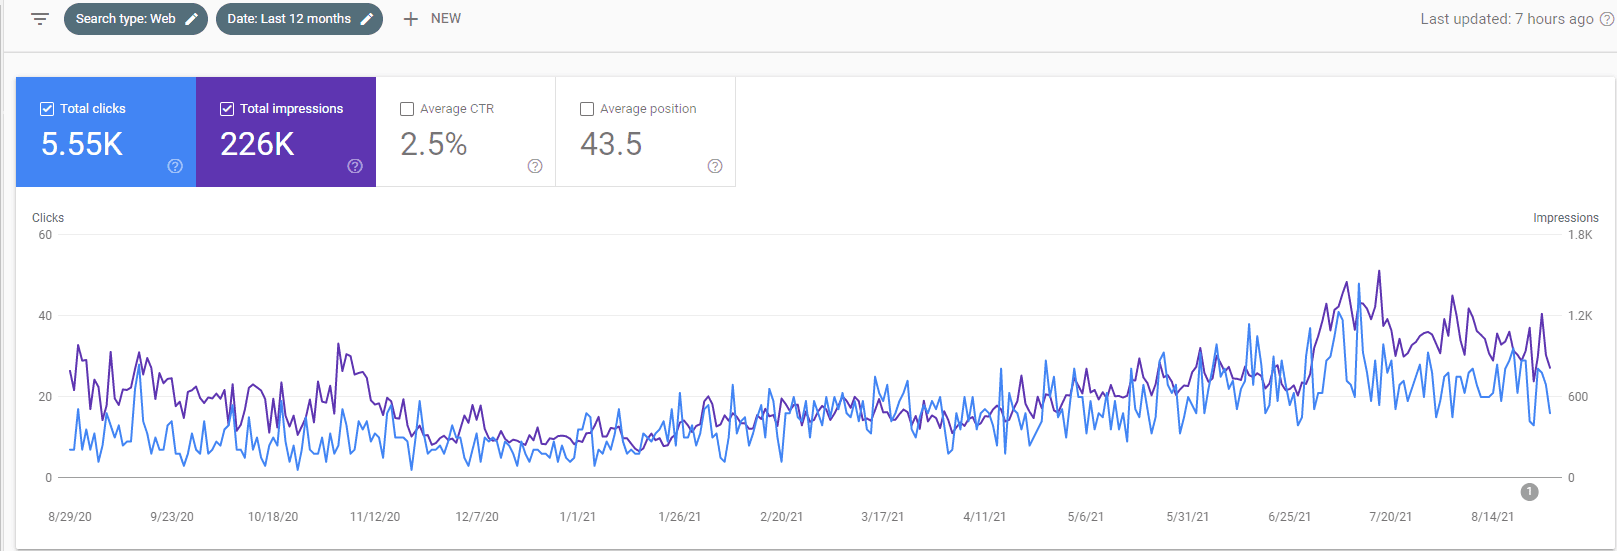Click the Clicks axis title
The image size is (1617, 551).
point(48,218)
